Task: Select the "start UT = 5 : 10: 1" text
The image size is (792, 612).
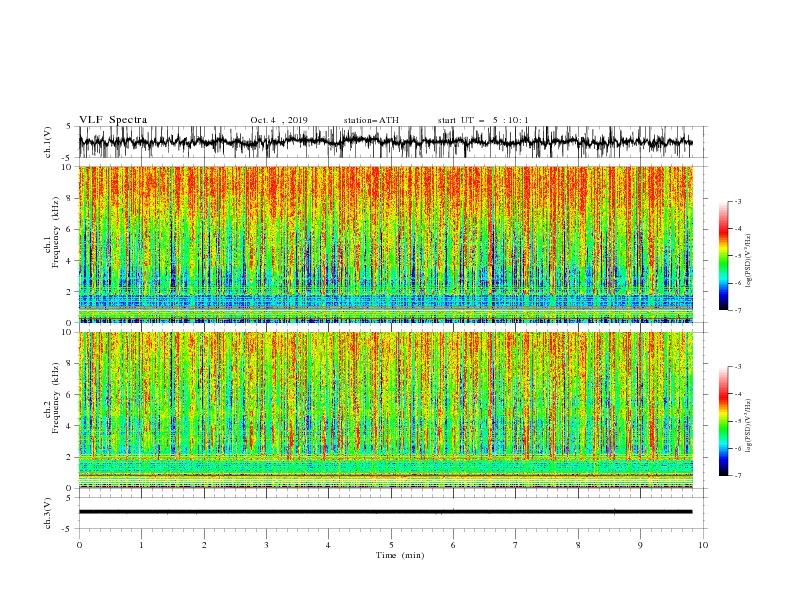Action: coord(483,120)
